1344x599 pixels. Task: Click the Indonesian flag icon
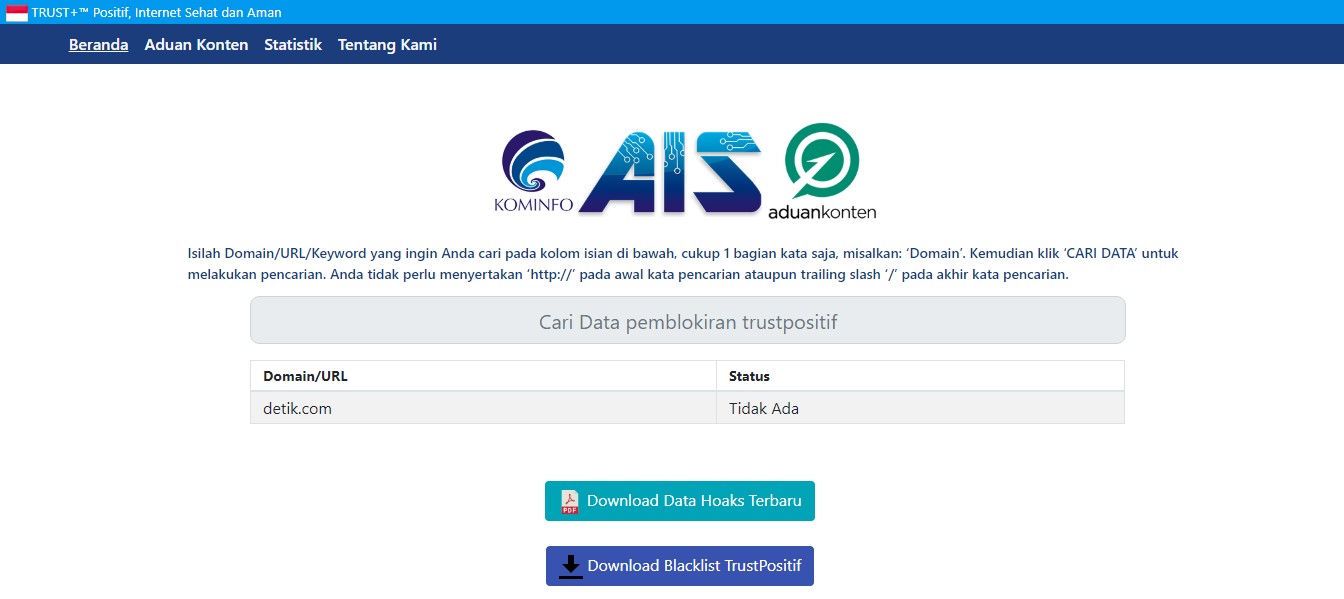[x=17, y=13]
